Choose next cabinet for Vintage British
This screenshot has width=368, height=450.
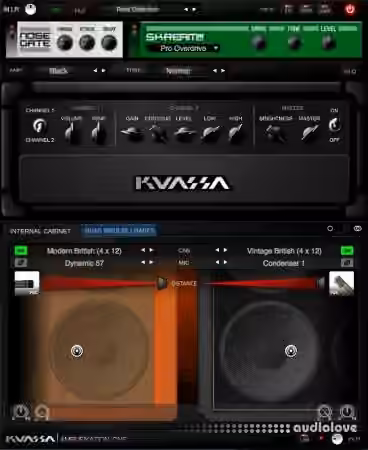(x=226, y=250)
